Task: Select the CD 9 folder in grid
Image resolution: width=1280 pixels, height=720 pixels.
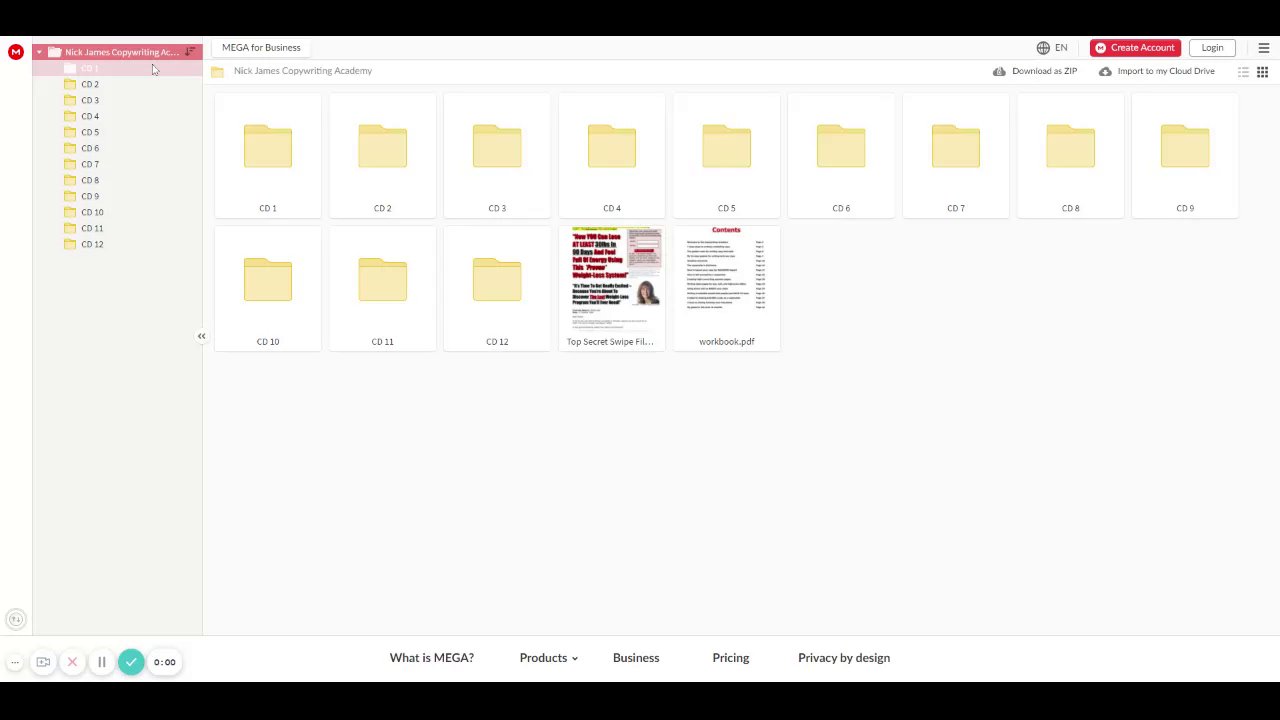Action: tap(1185, 155)
